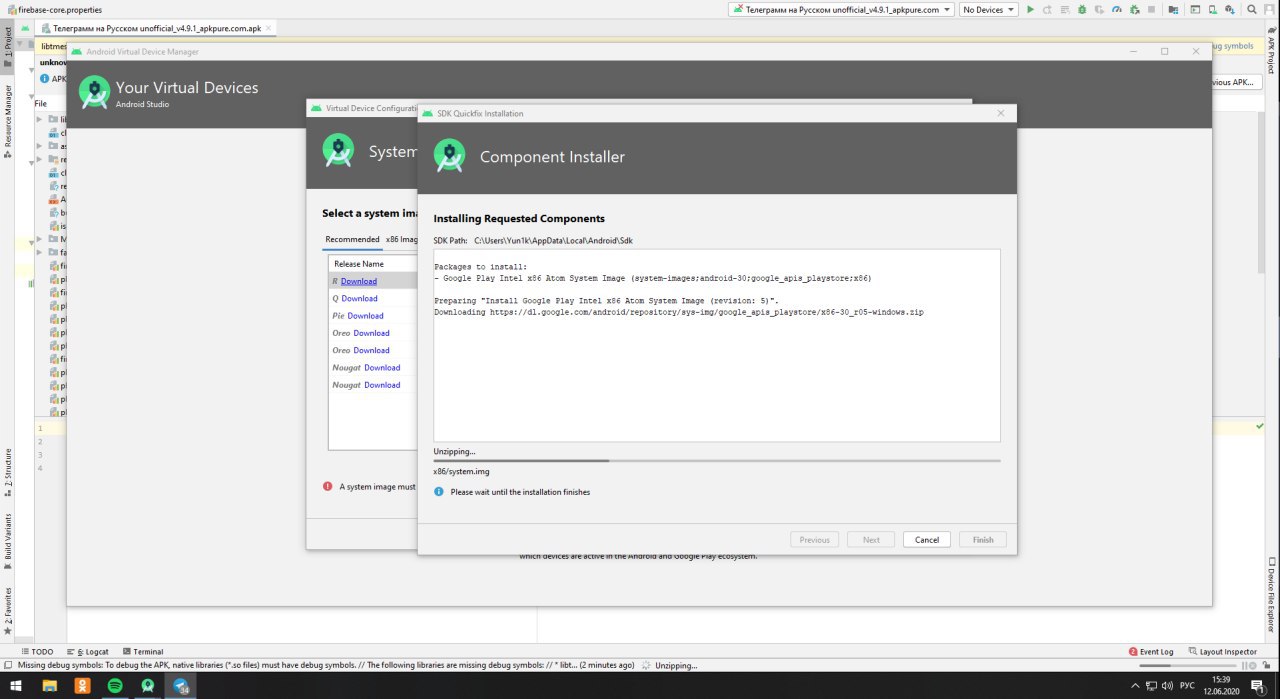Close the SDK Quickfix Installation dialog
This screenshot has height=699, width=1280.
point(1001,113)
